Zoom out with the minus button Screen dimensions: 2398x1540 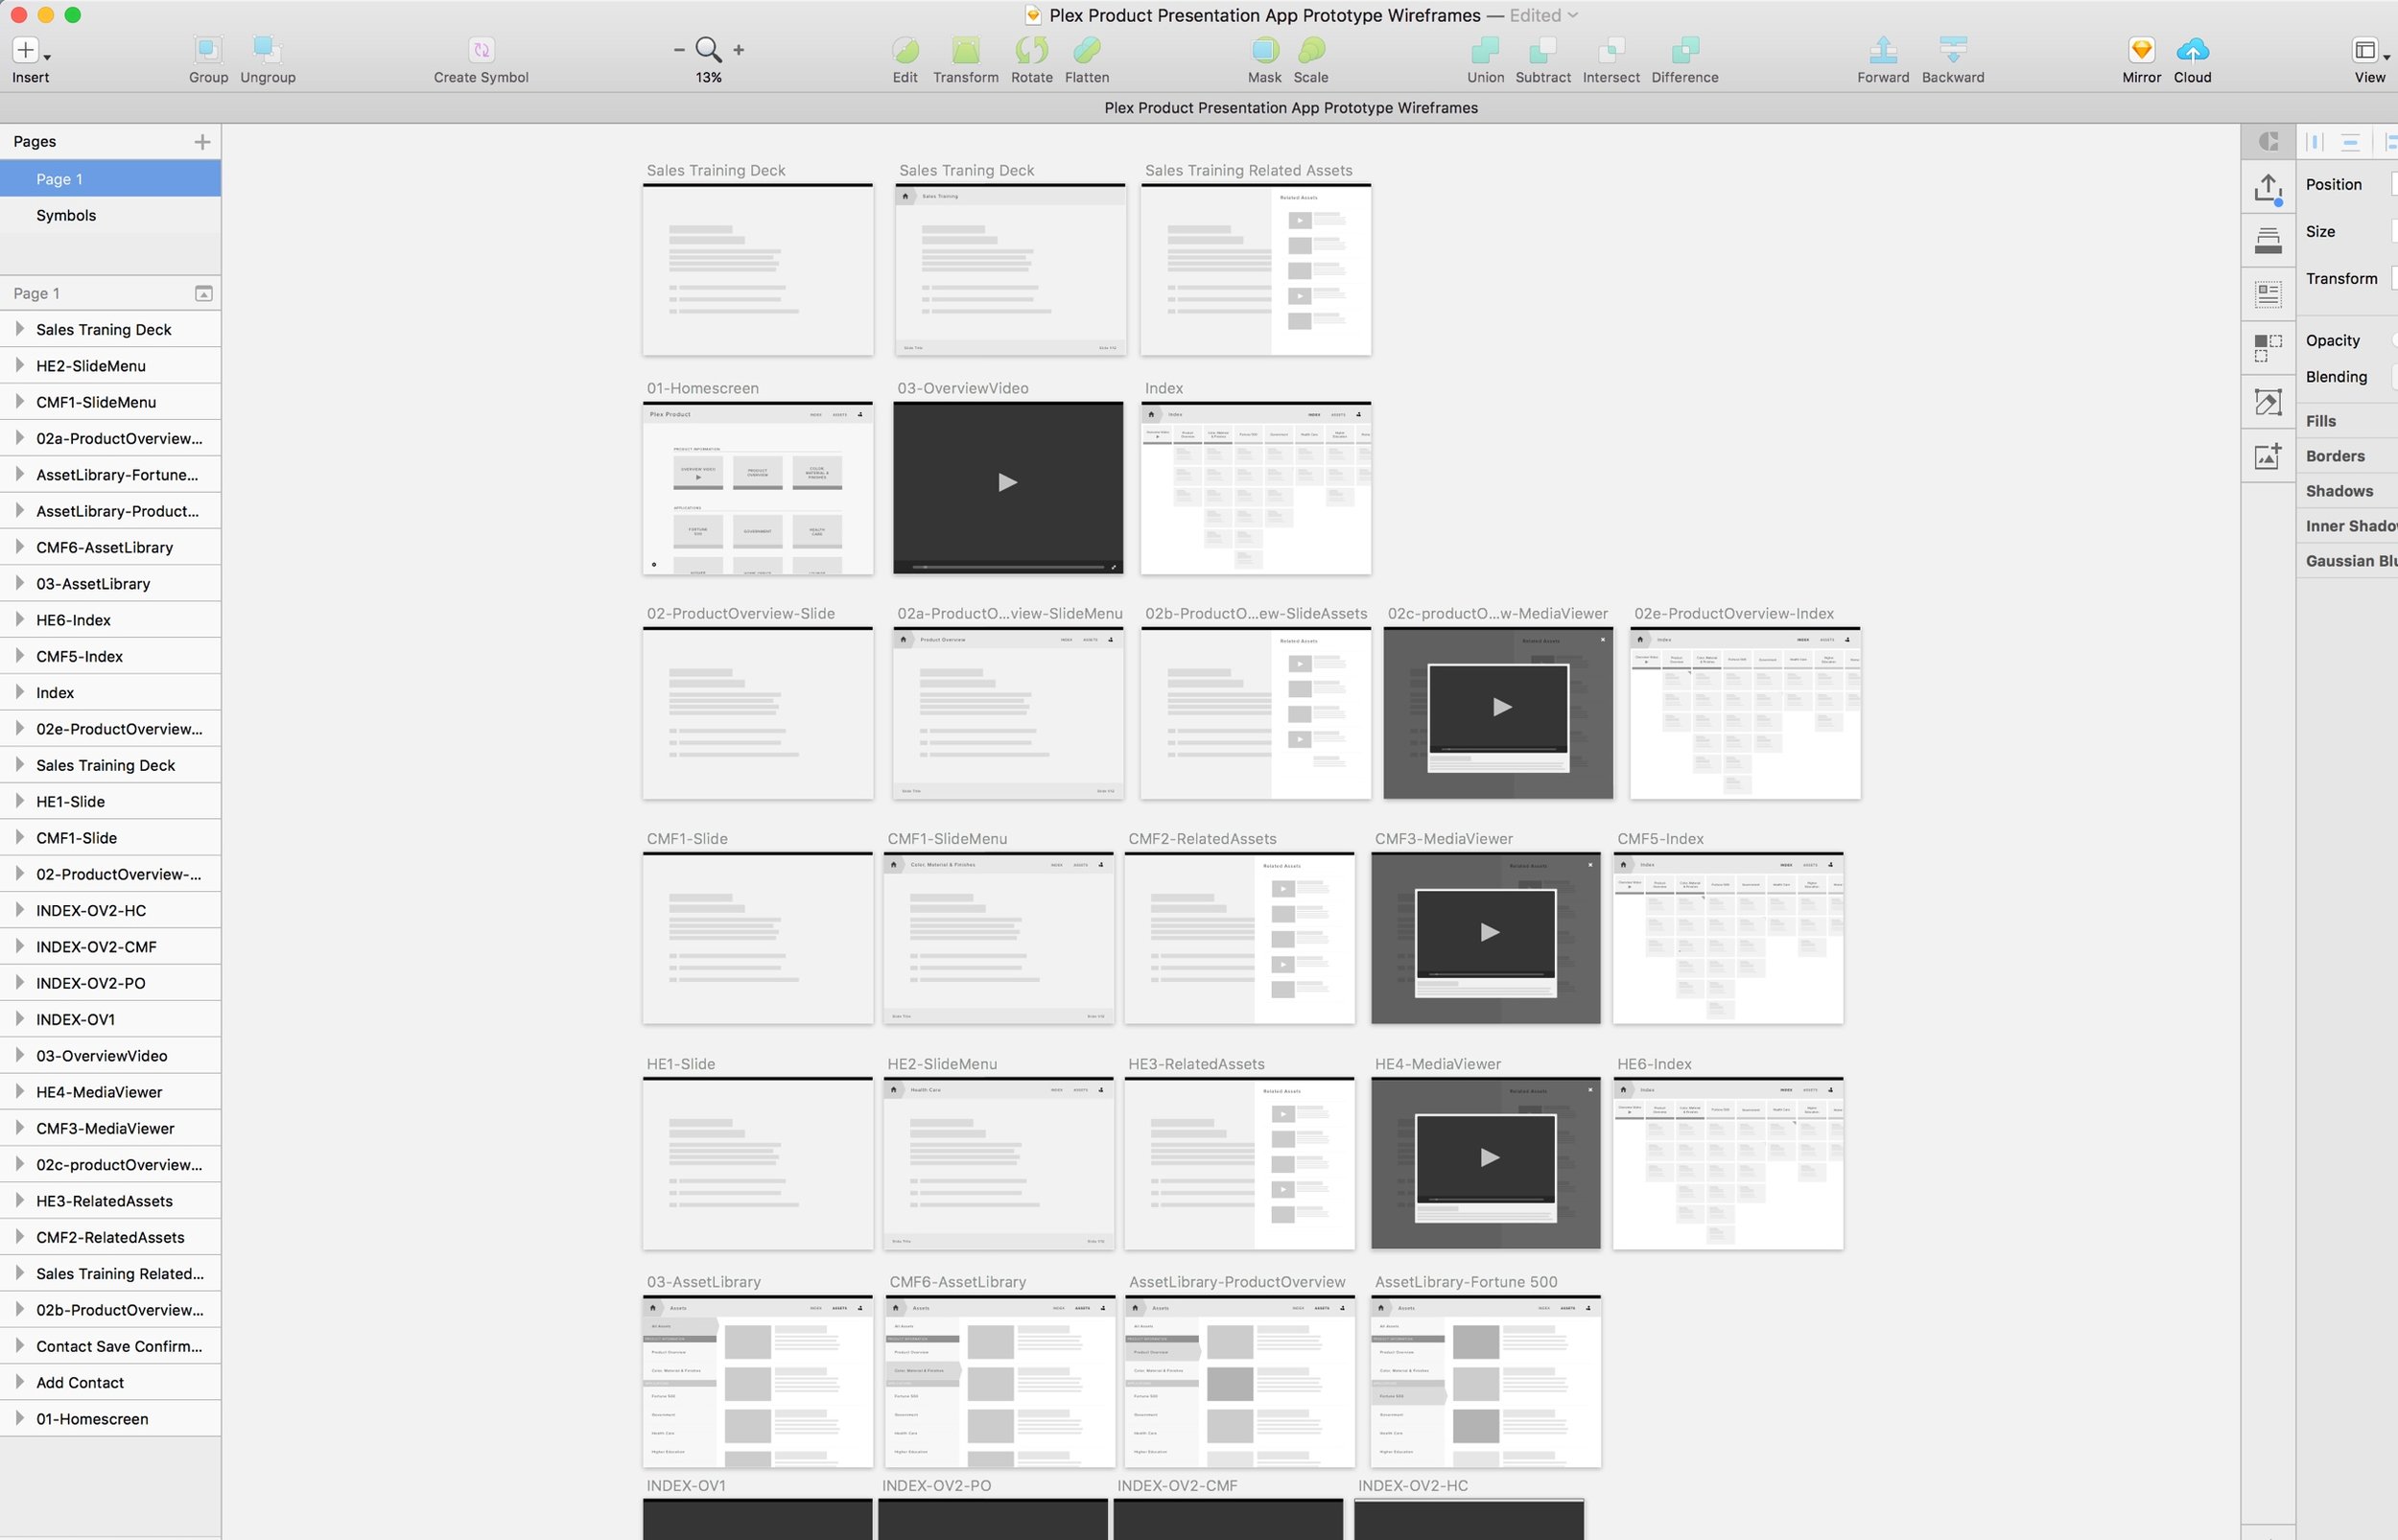[679, 49]
